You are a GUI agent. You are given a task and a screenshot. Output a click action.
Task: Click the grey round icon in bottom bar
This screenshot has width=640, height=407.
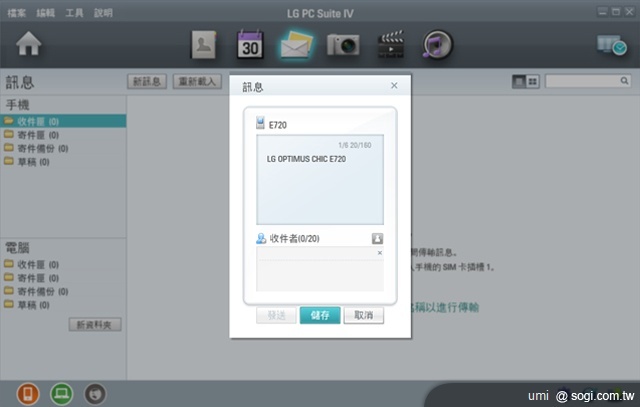coord(95,394)
